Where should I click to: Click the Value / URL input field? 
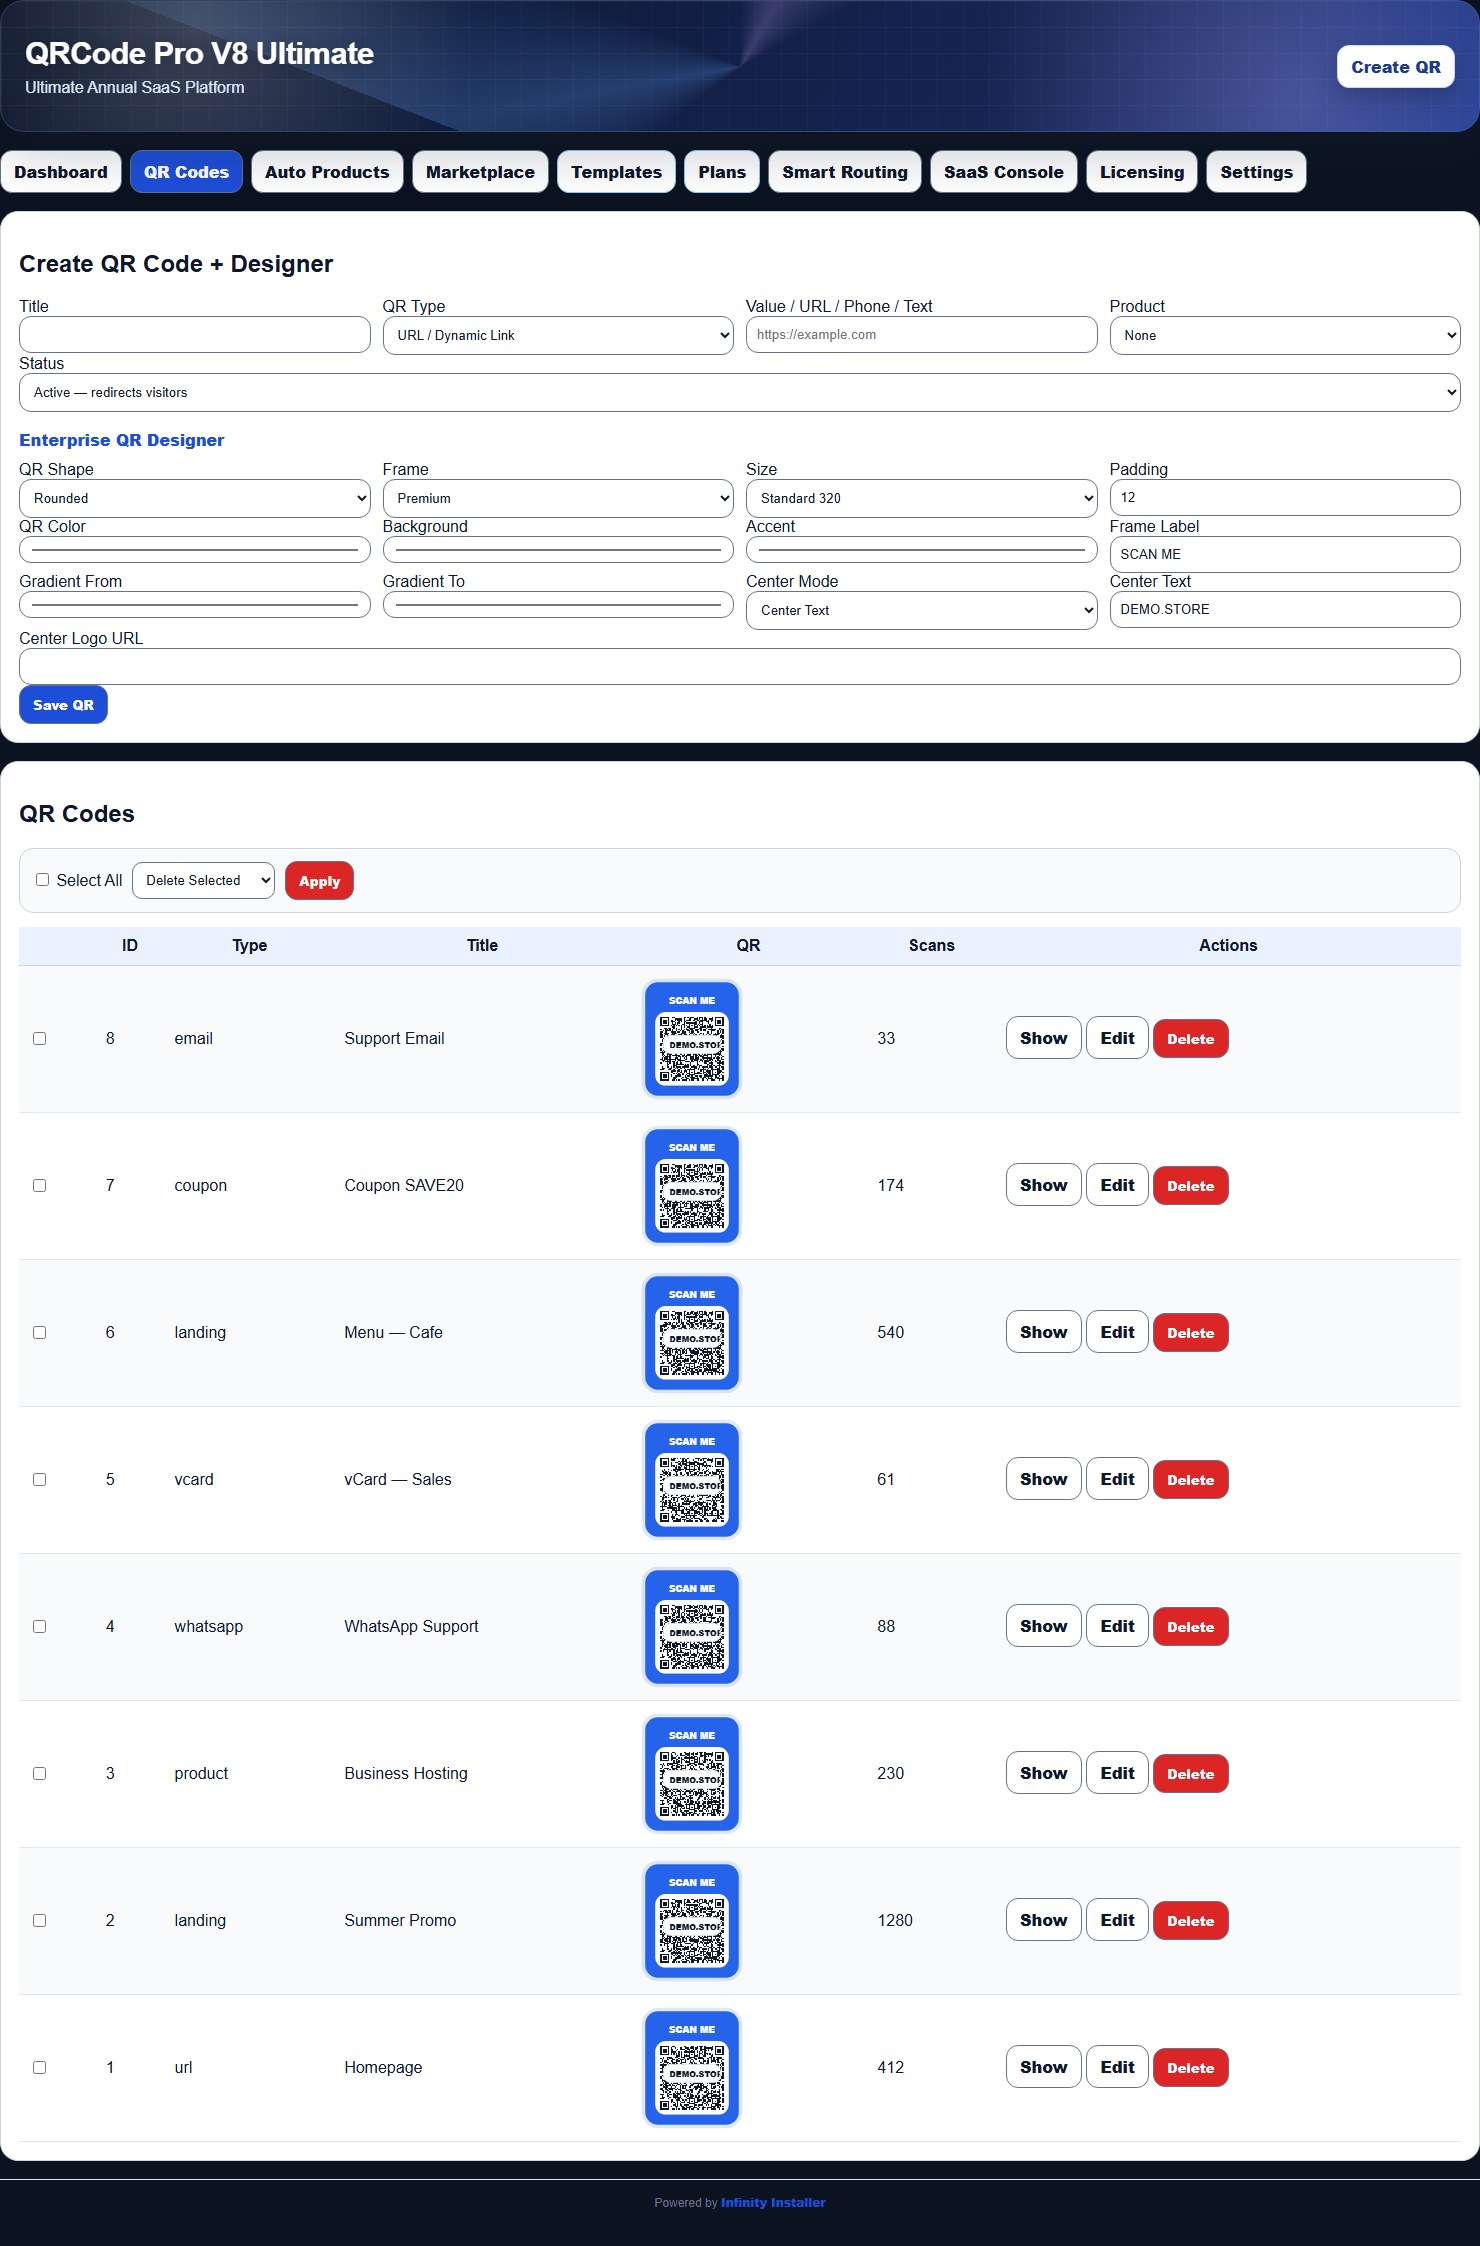pyautogui.click(x=922, y=335)
